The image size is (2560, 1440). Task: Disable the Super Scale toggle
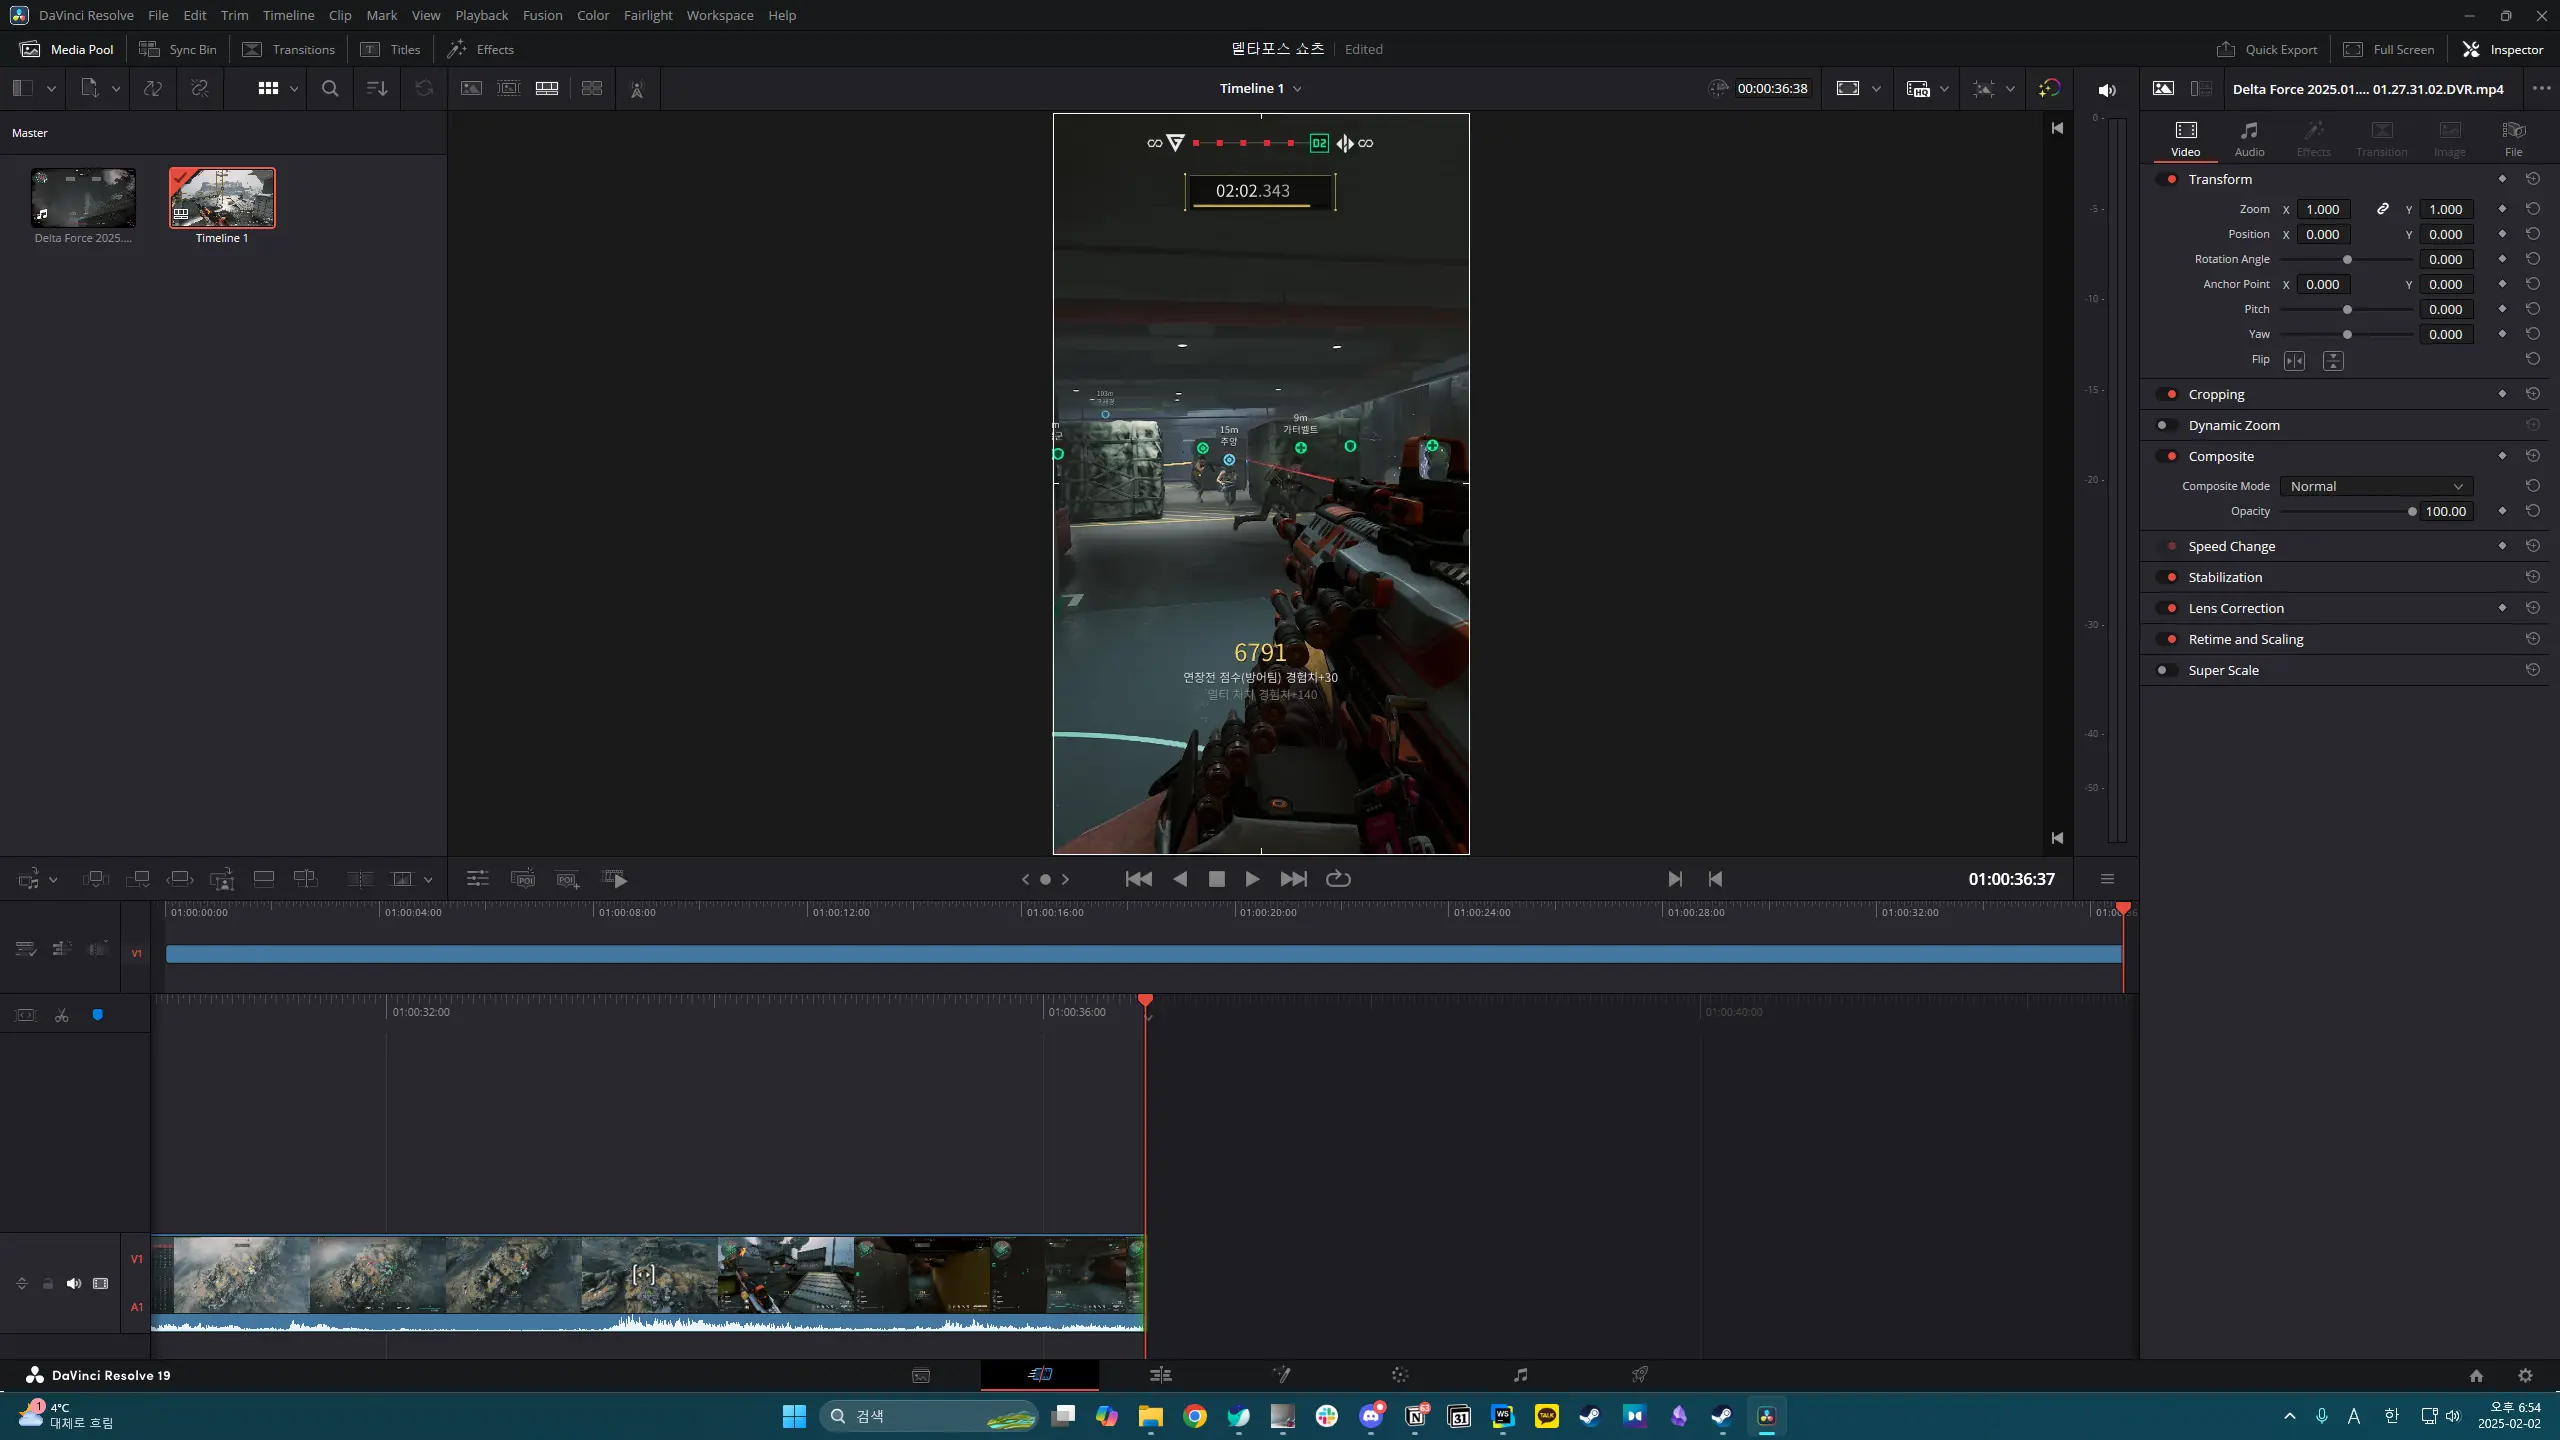(x=2166, y=670)
